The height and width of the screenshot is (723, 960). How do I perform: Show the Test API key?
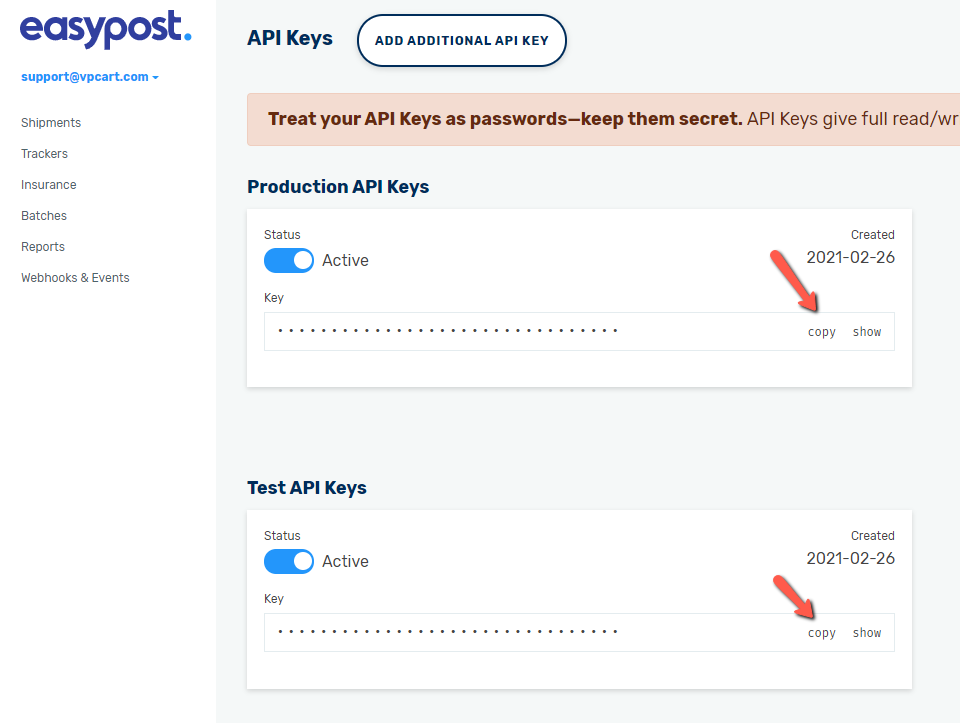pyautogui.click(x=867, y=633)
